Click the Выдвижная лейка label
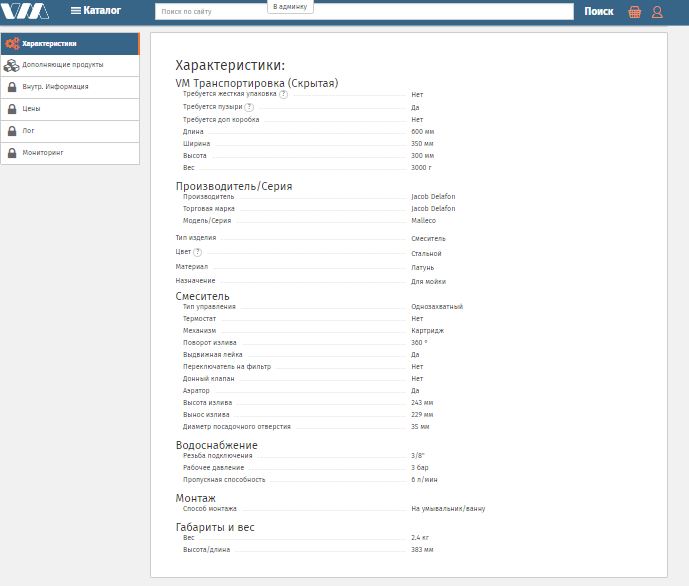Viewport: 689px width, 586px height. [213, 354]
